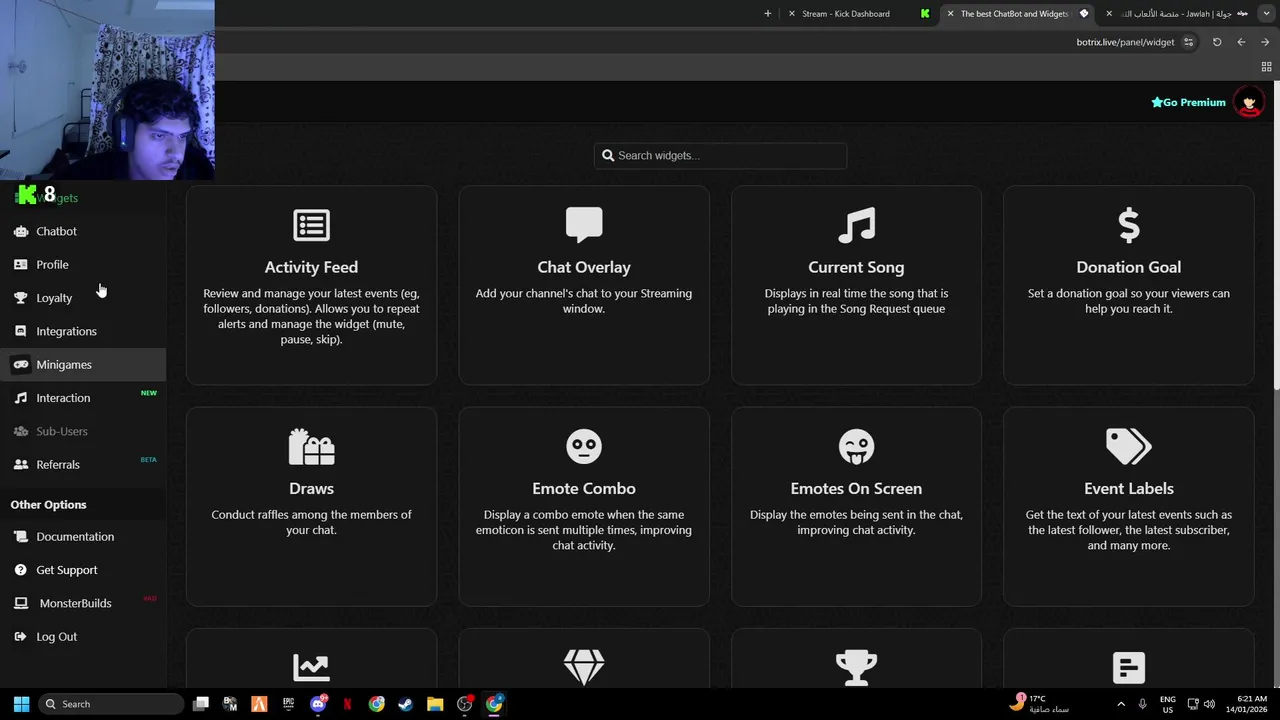Screen dimensions: 1280x720
Task: Click the Go Premium link
Action: [x=1188, y=102]
